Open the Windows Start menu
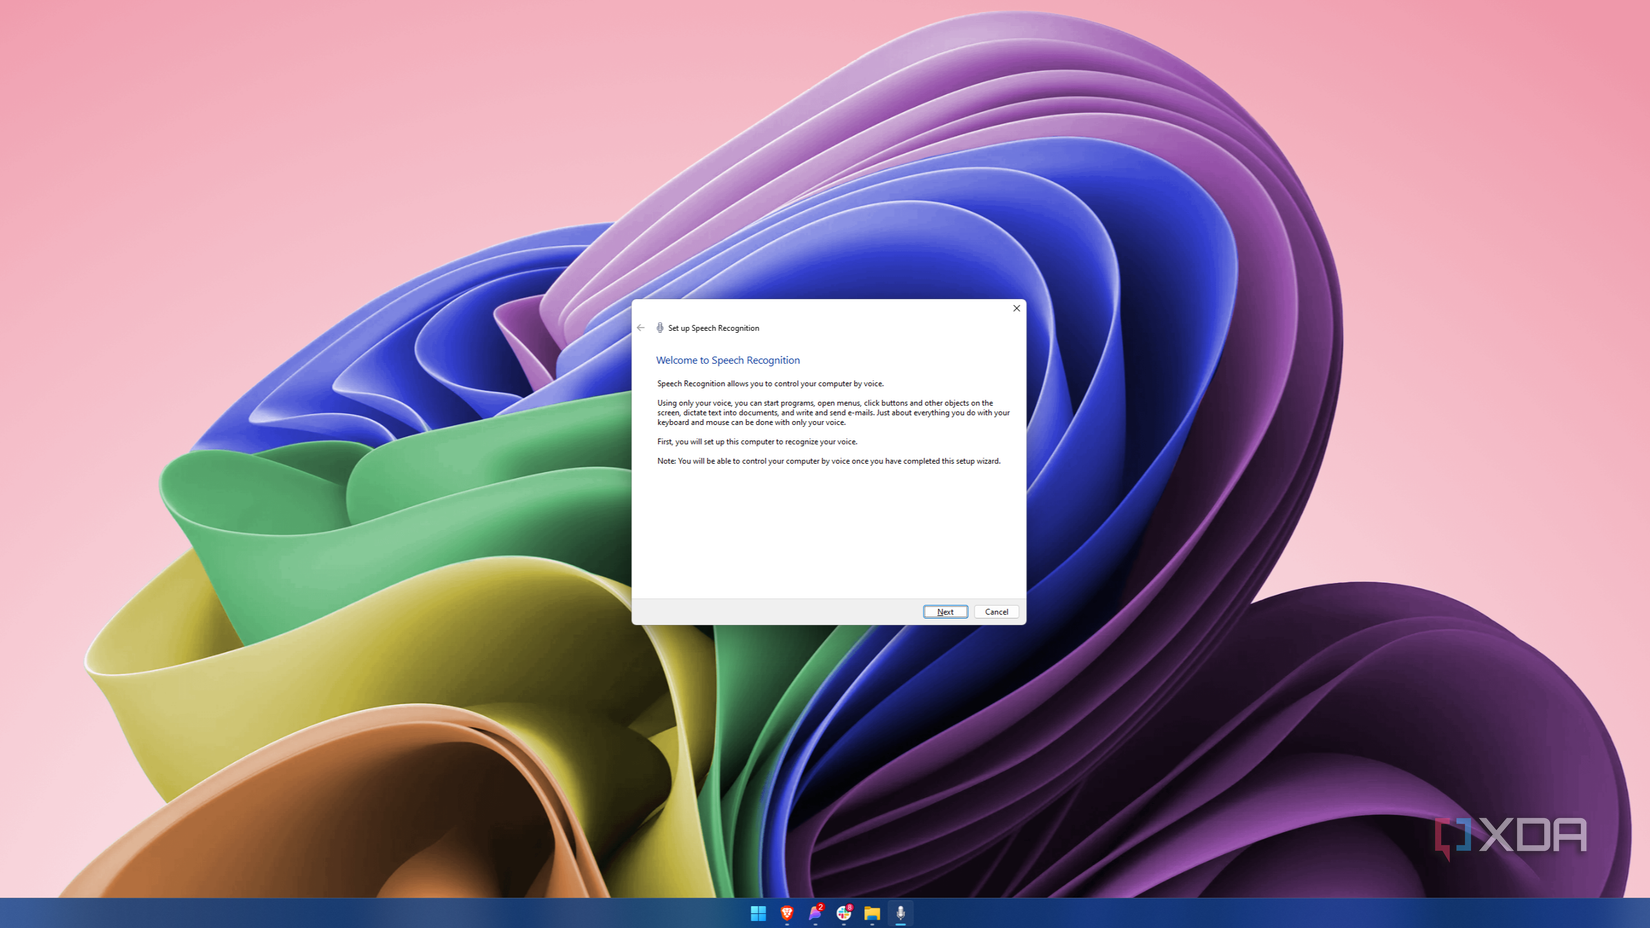This screenshot has height=928, width=1650. 758,913
